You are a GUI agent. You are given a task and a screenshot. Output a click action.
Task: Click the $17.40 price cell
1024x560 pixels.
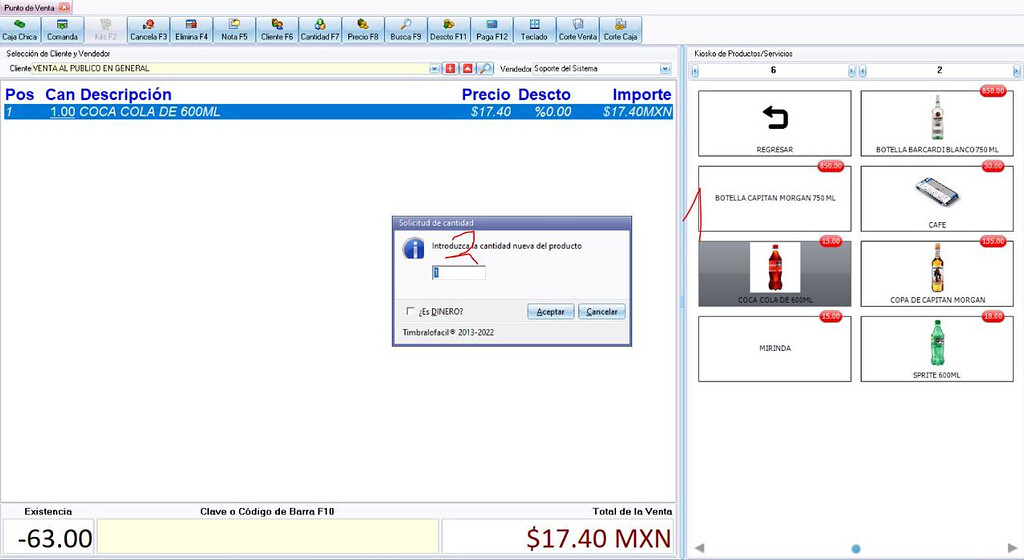[490, 112]
